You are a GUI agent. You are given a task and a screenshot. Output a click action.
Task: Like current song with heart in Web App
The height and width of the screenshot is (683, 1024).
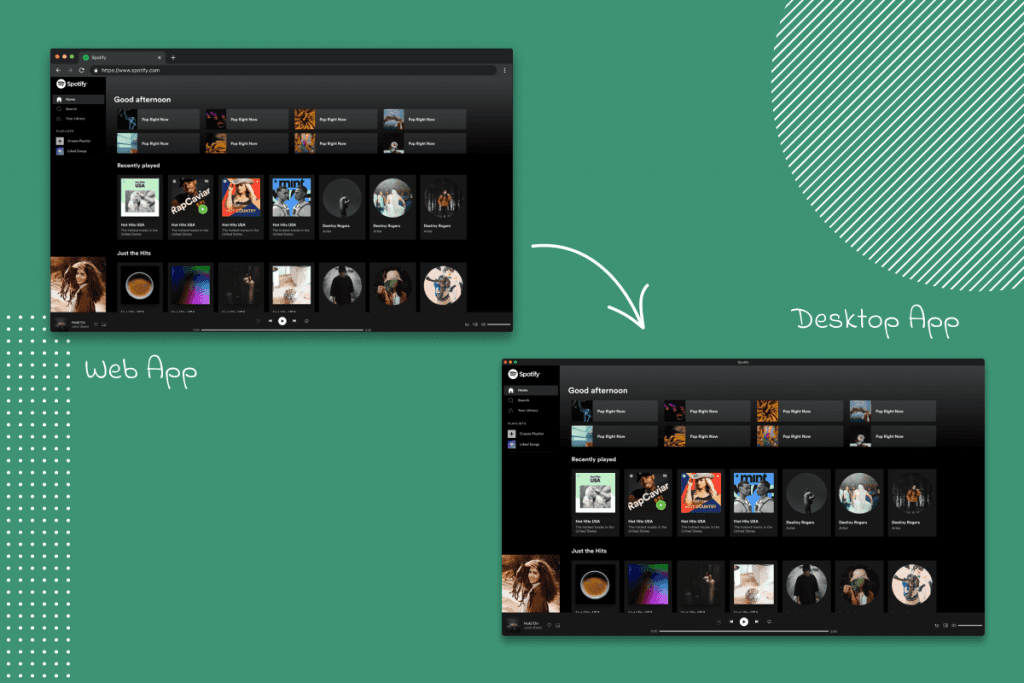tap(96, 324)
